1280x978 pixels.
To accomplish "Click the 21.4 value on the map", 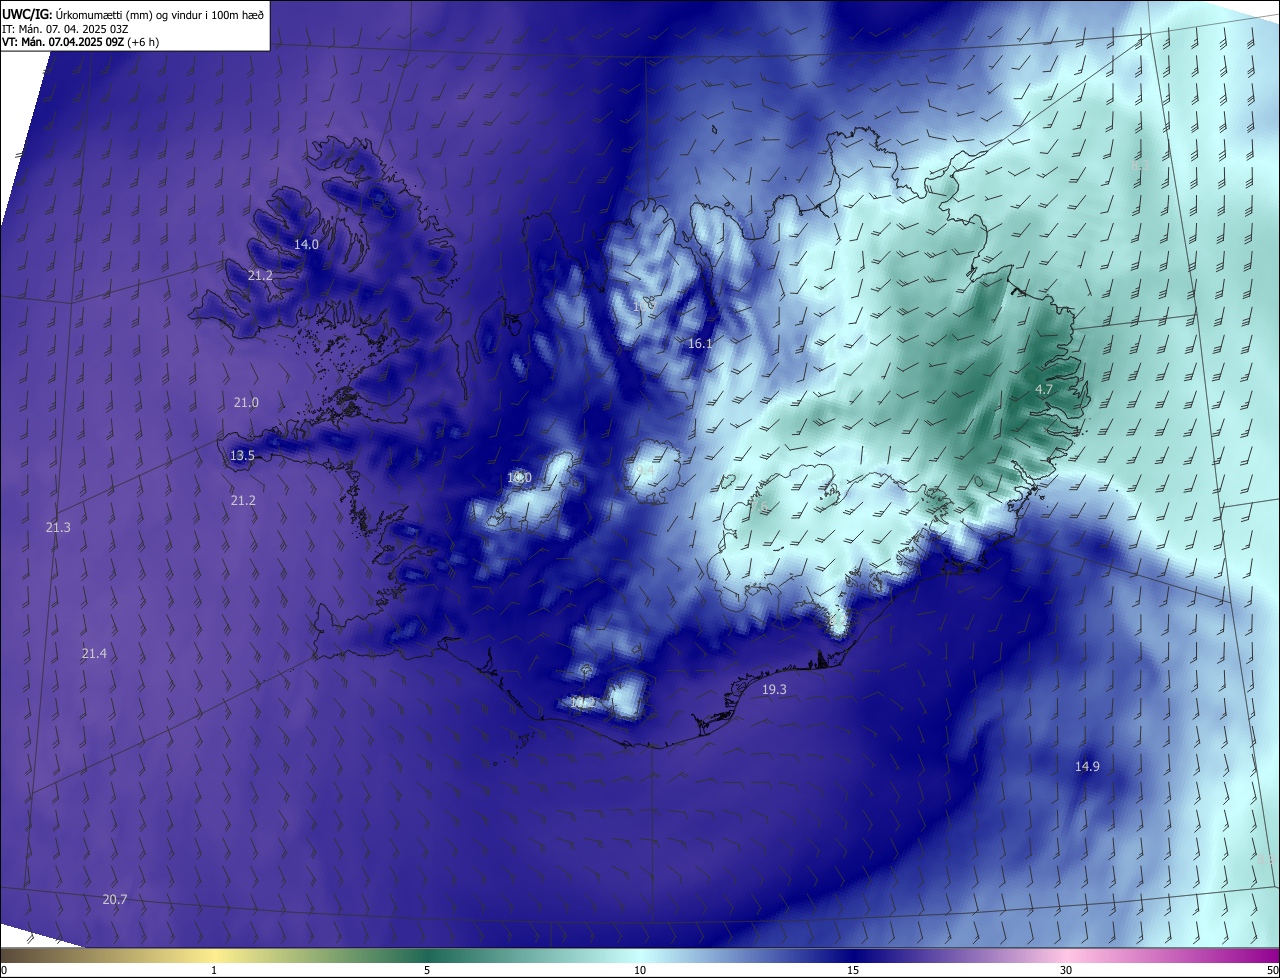I will [94, 654].
